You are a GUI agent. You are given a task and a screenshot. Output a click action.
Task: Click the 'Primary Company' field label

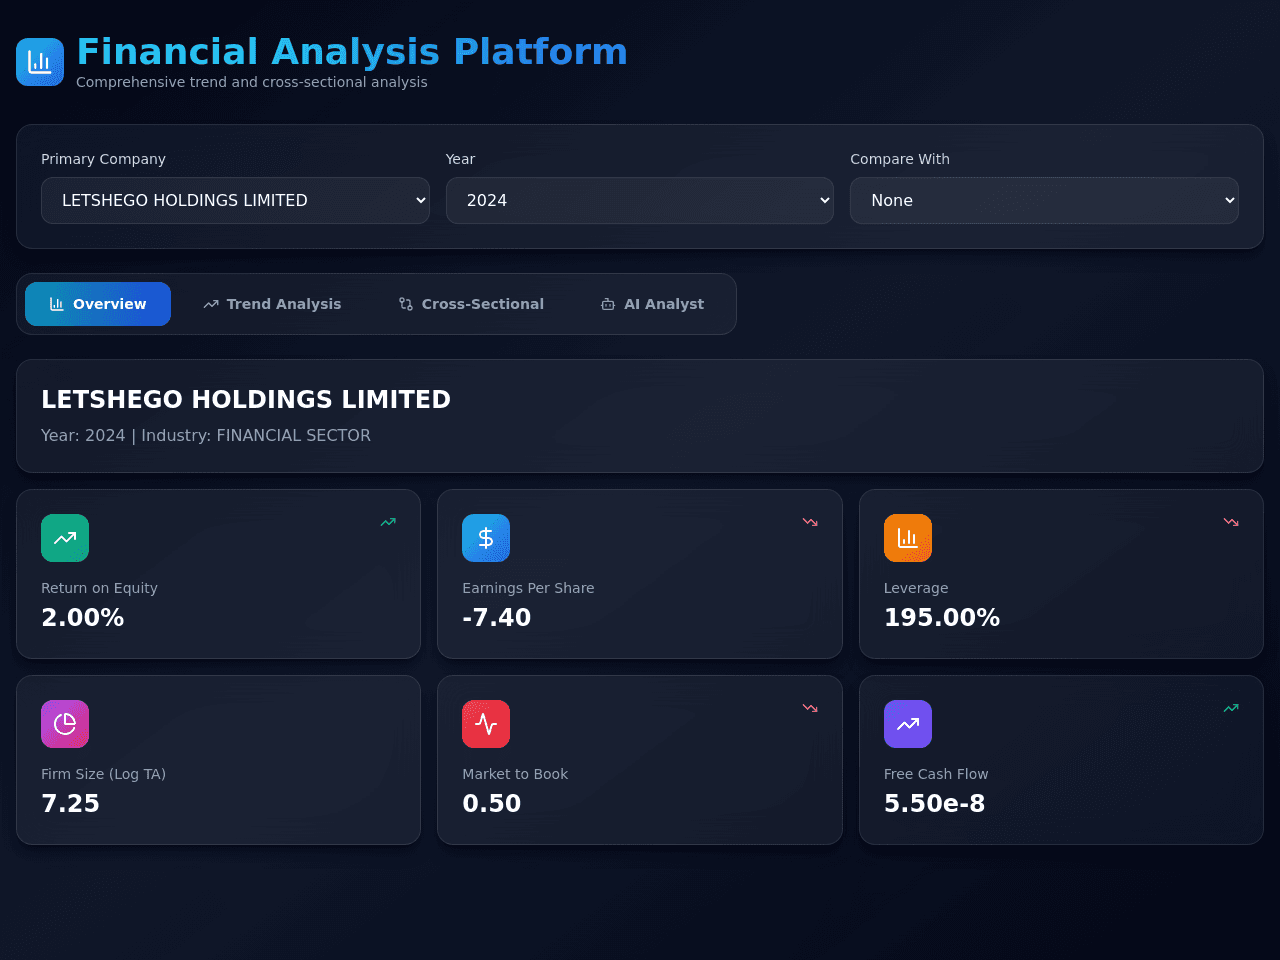coord(103,159)
